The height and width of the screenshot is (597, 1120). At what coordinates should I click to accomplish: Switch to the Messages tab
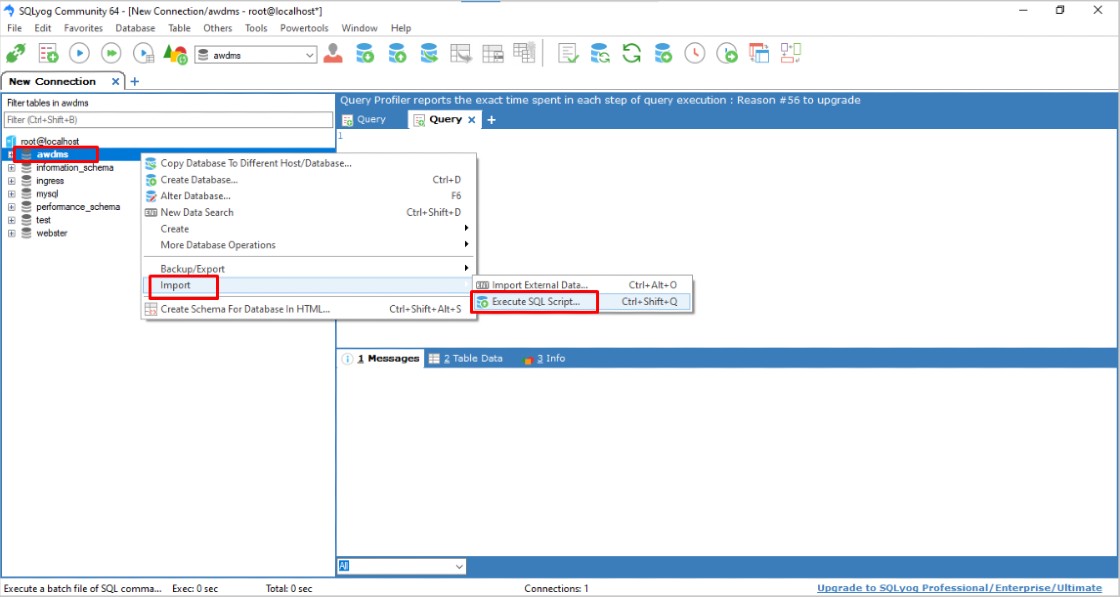[x=381, y=358]
